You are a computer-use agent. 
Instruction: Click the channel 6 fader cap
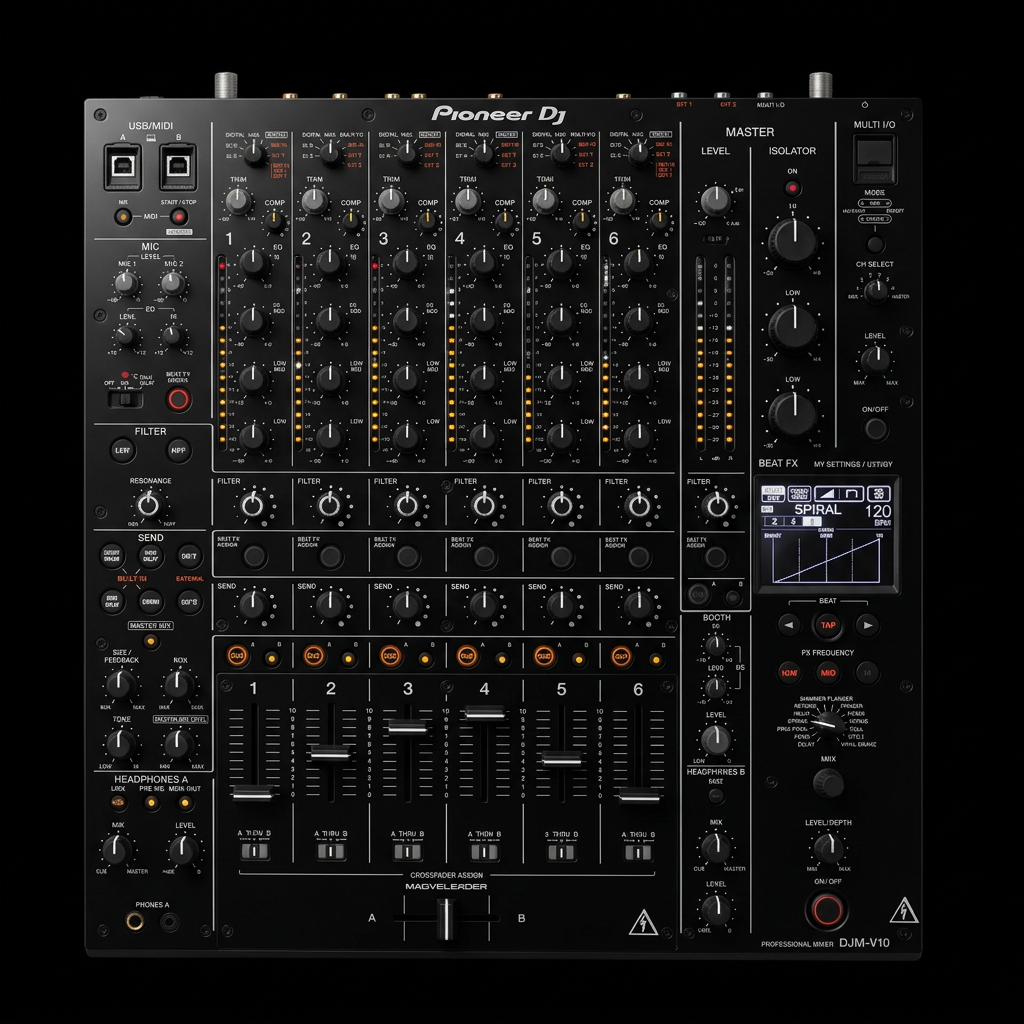coord(639,795)
